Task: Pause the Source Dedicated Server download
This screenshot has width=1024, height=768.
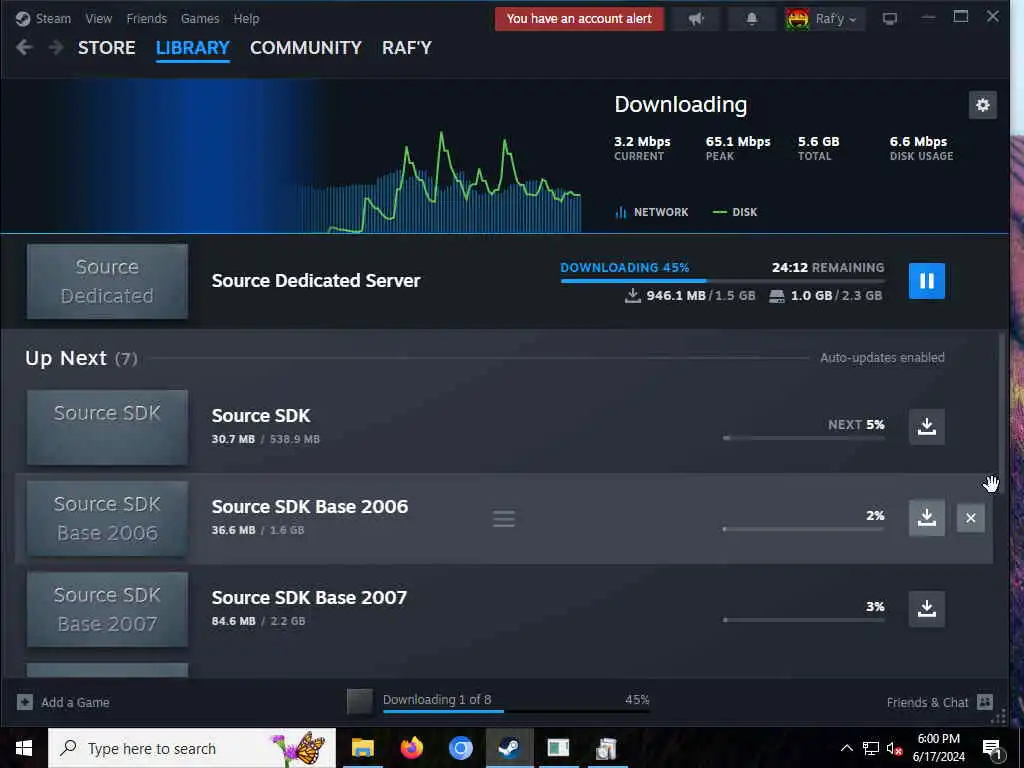Action: (x=927, y=281)
